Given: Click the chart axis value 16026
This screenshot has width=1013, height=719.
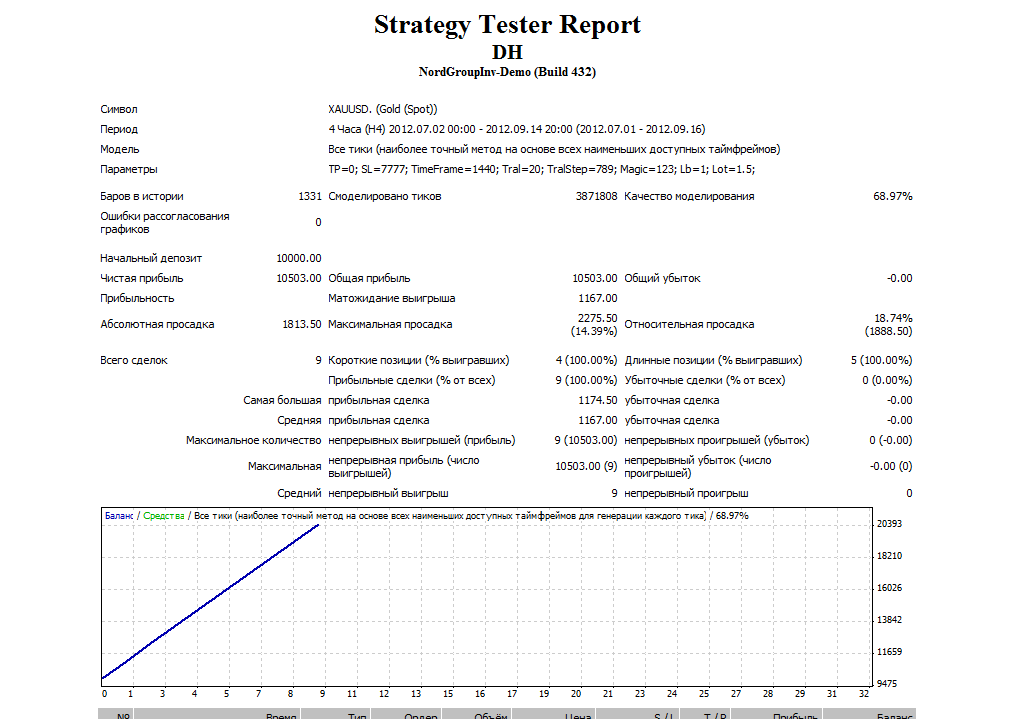Looking at the screenshot, I should tap(889, 588).
